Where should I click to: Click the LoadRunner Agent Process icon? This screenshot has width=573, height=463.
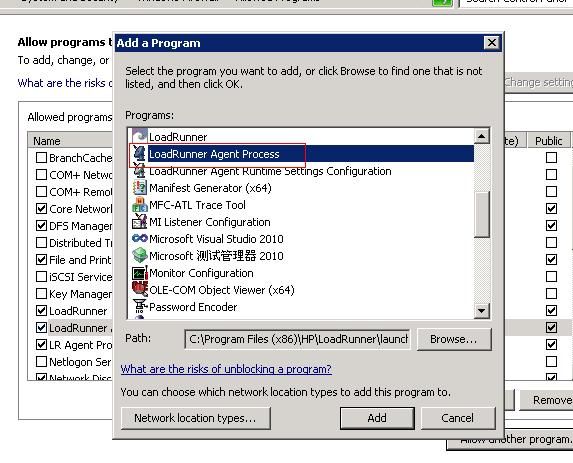tap(139, 154)
